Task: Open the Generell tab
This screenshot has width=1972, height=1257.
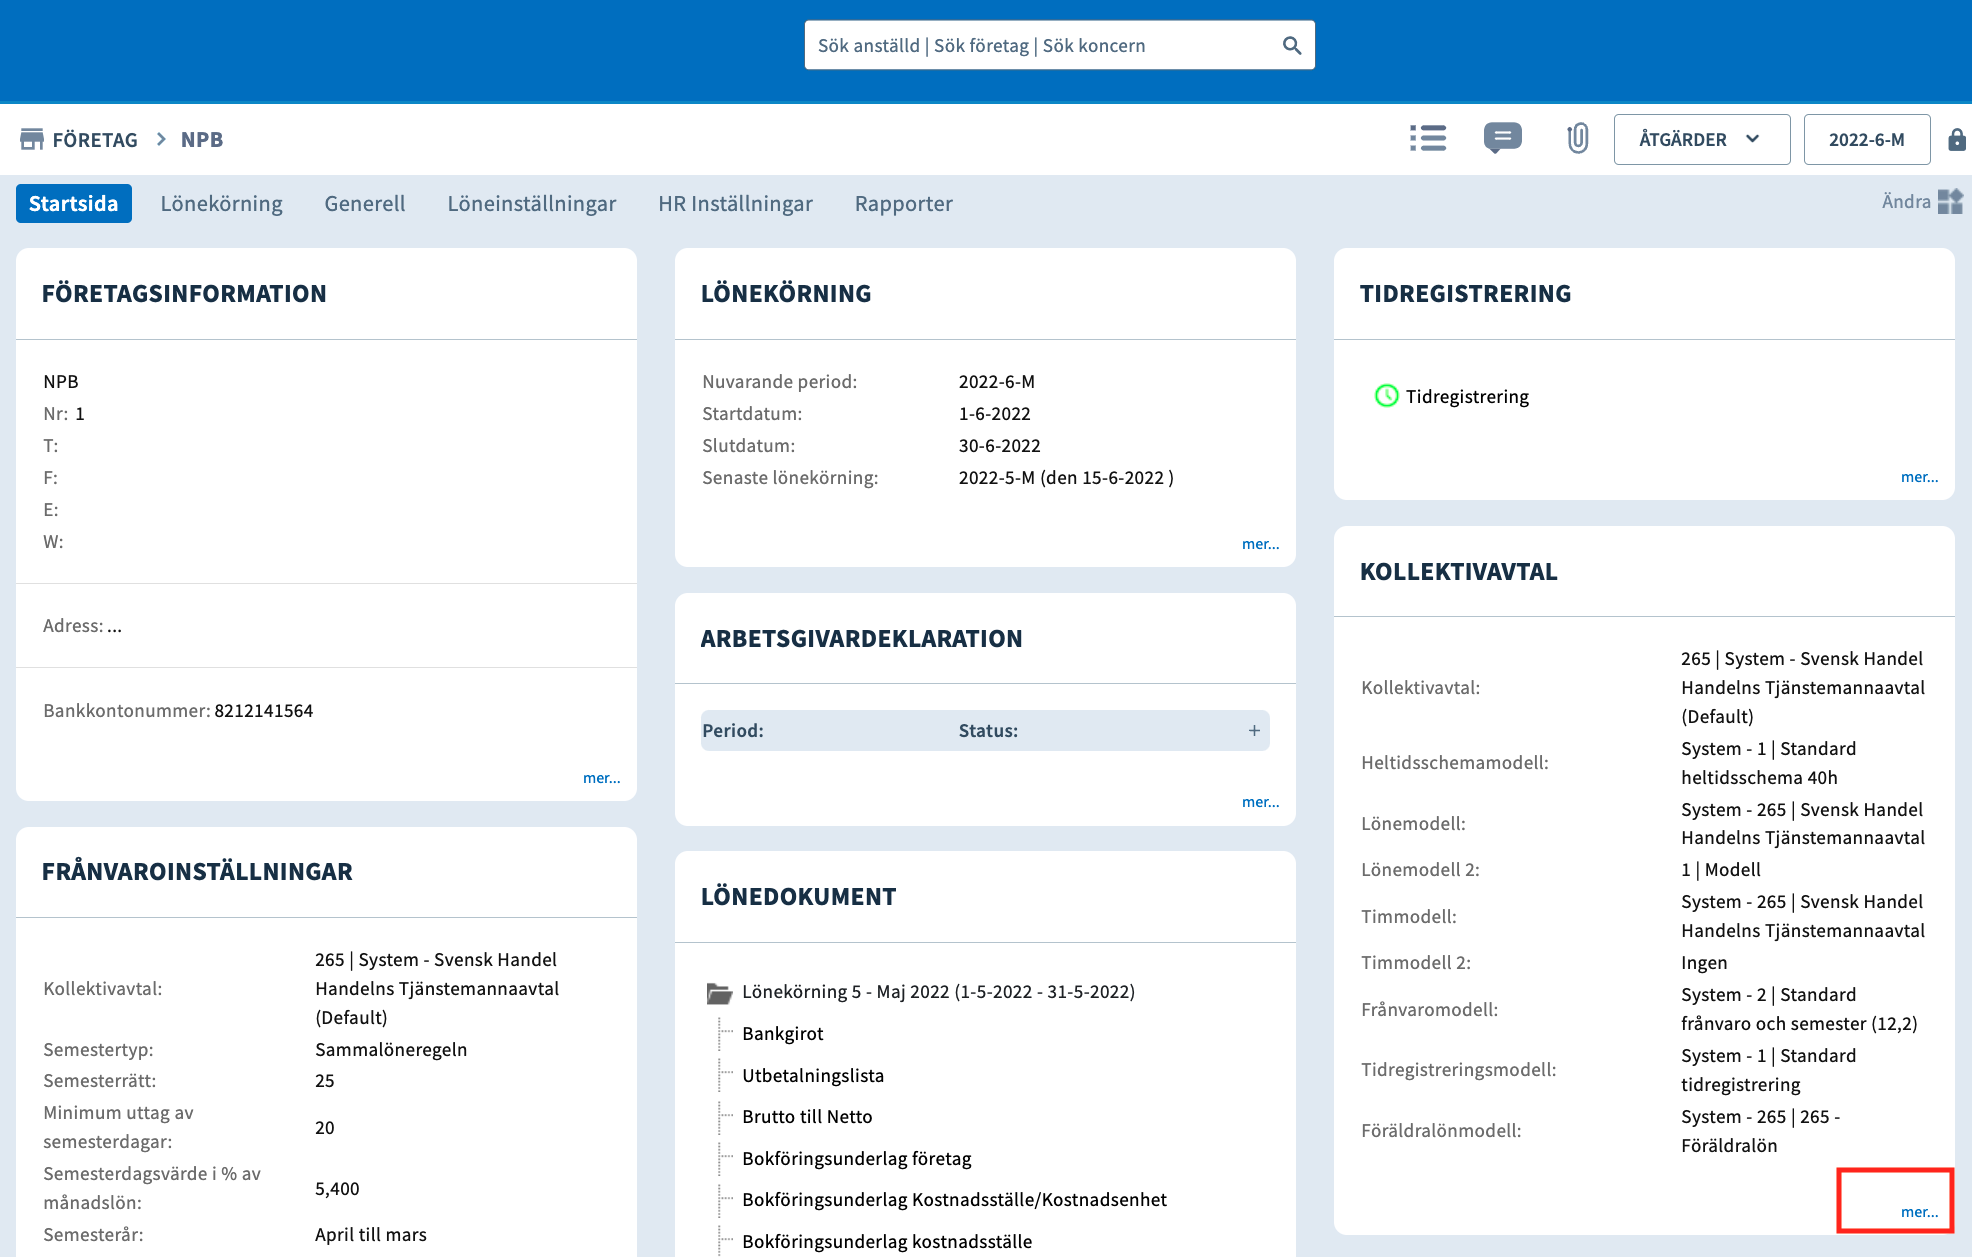Action: [365, 203]
